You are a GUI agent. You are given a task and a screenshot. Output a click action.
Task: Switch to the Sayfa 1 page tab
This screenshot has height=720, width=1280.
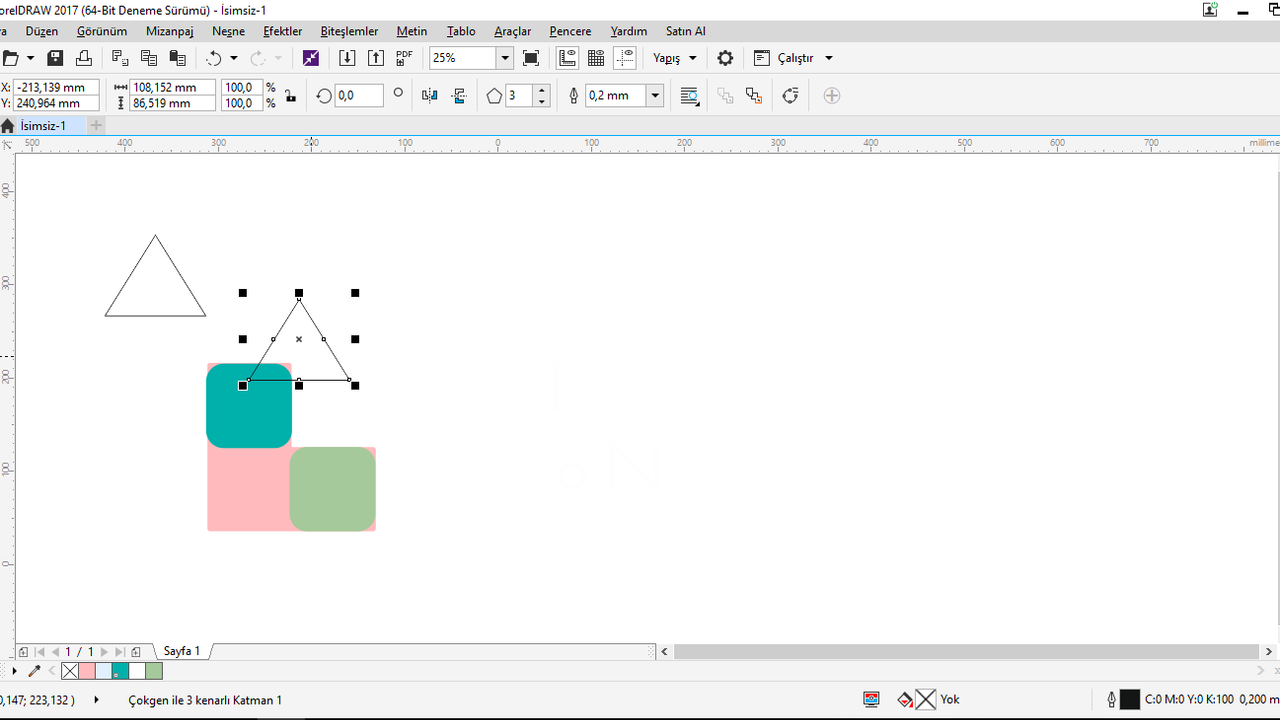pos(182,651)
